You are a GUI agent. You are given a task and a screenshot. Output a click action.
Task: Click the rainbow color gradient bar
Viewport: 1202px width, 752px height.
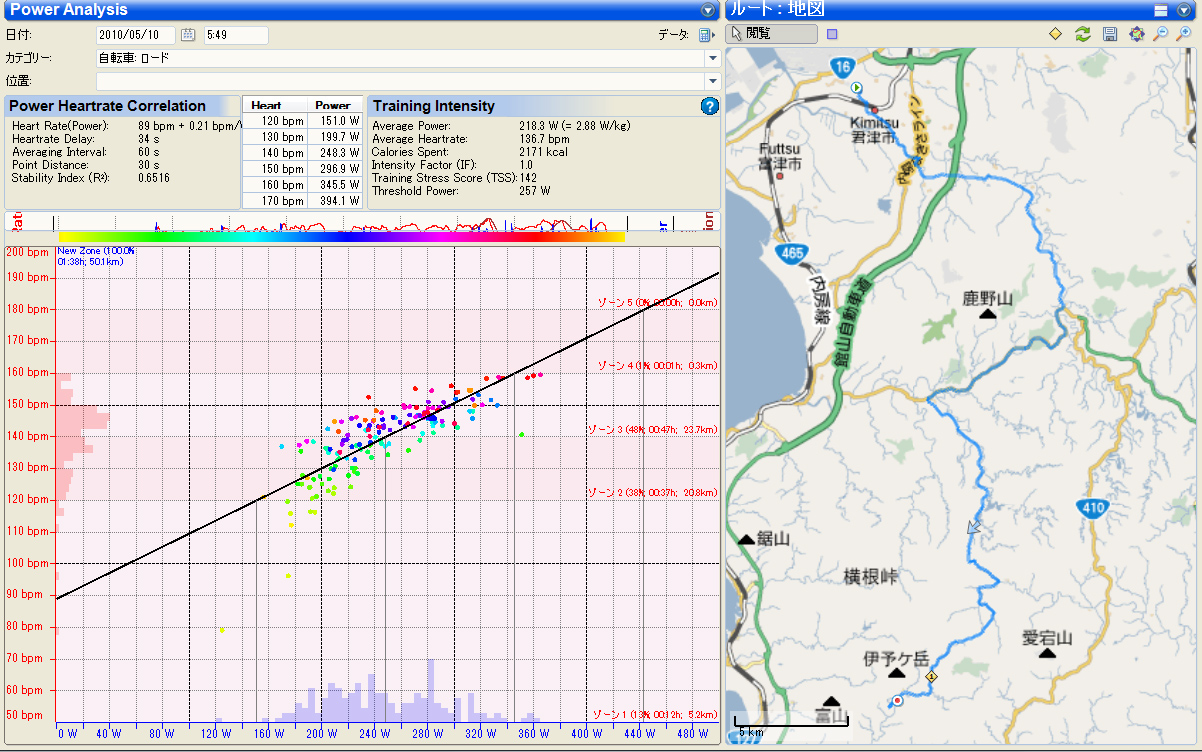[342, 237]
